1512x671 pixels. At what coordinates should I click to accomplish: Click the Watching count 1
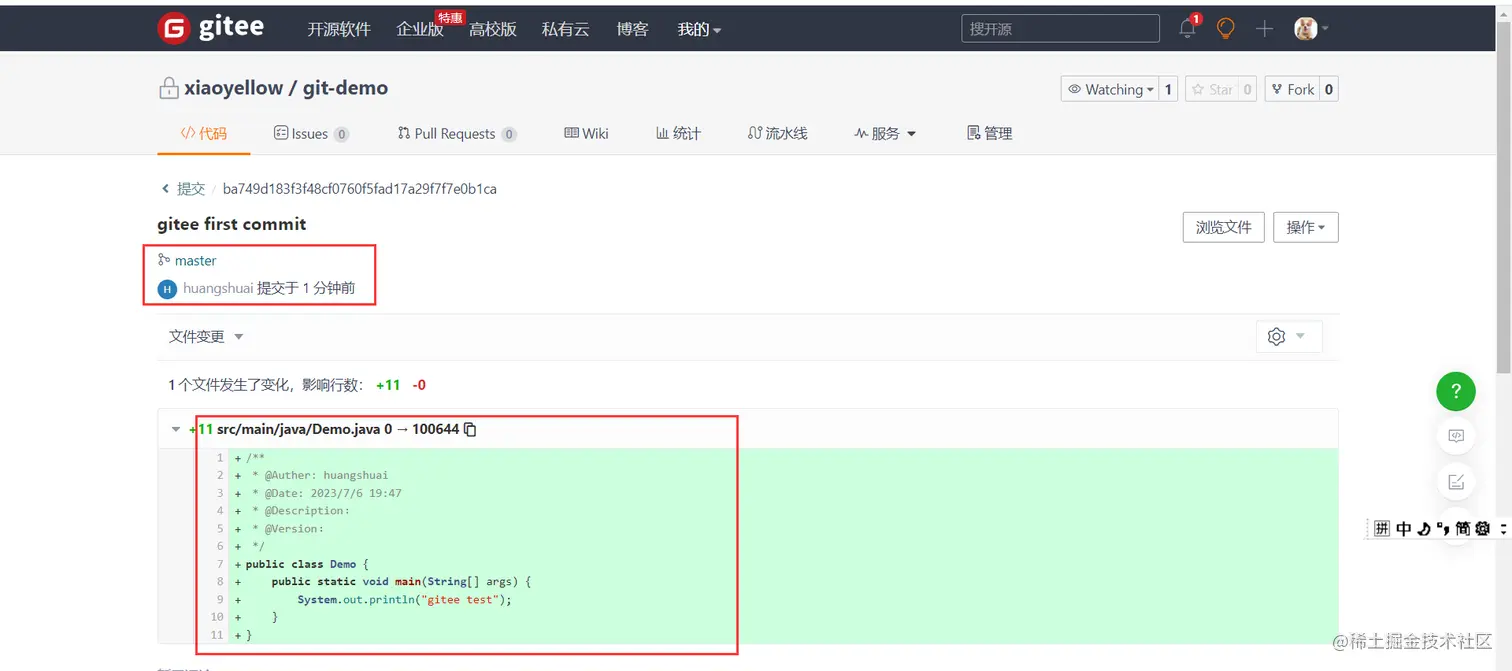click(x=1168, y=89)
